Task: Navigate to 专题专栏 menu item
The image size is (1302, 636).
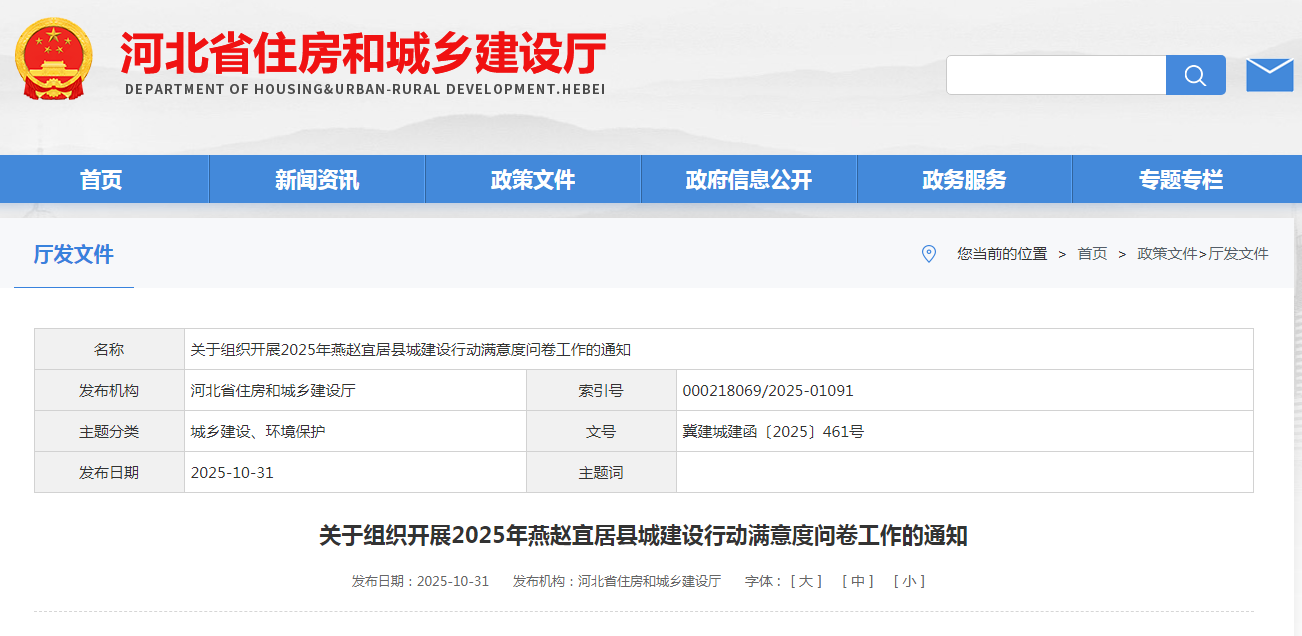Action: pos(1180,180)
